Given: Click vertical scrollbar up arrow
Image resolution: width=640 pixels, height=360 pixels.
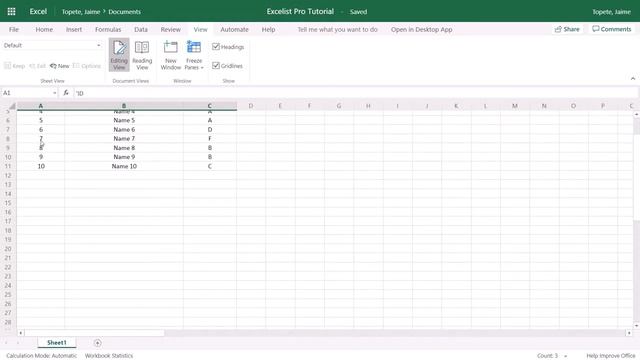Looking at the screenshot, I should click(x=636, y=114).
